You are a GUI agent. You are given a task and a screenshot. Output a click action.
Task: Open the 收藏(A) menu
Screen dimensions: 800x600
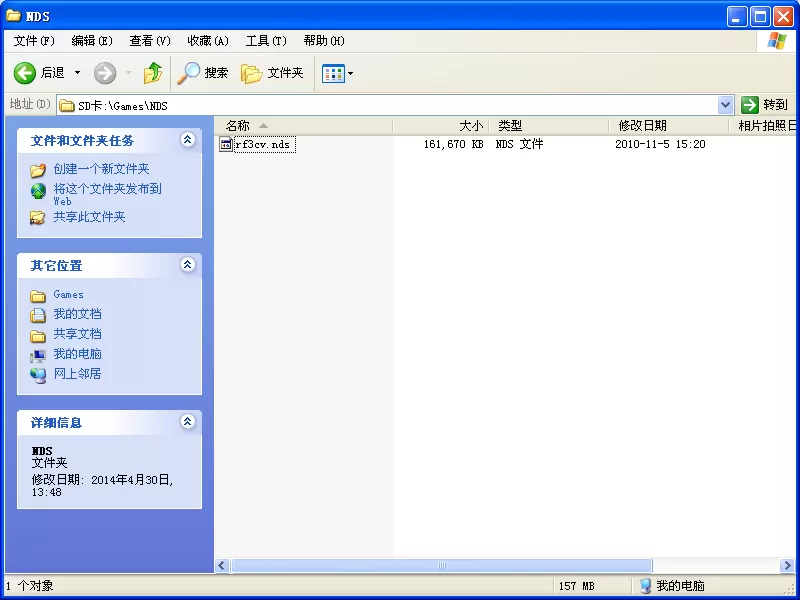[208, 41]
